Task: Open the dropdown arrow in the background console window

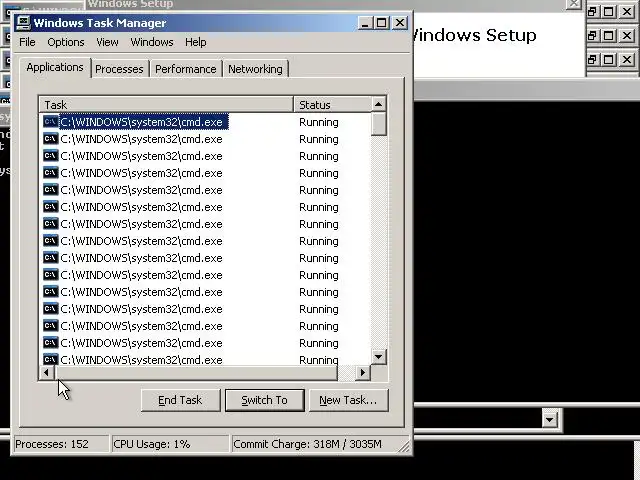Action: point(550,419)
